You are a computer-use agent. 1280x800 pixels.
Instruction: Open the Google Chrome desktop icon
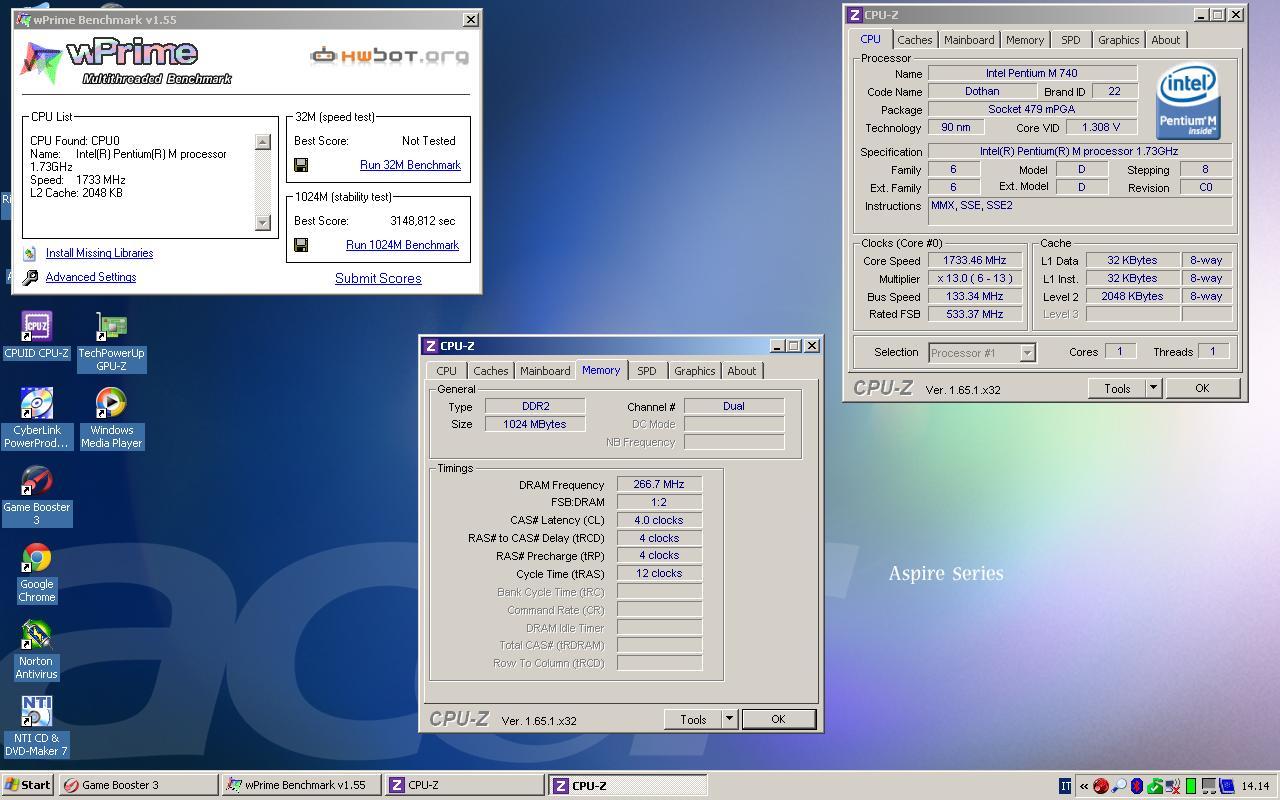[36, 572]
